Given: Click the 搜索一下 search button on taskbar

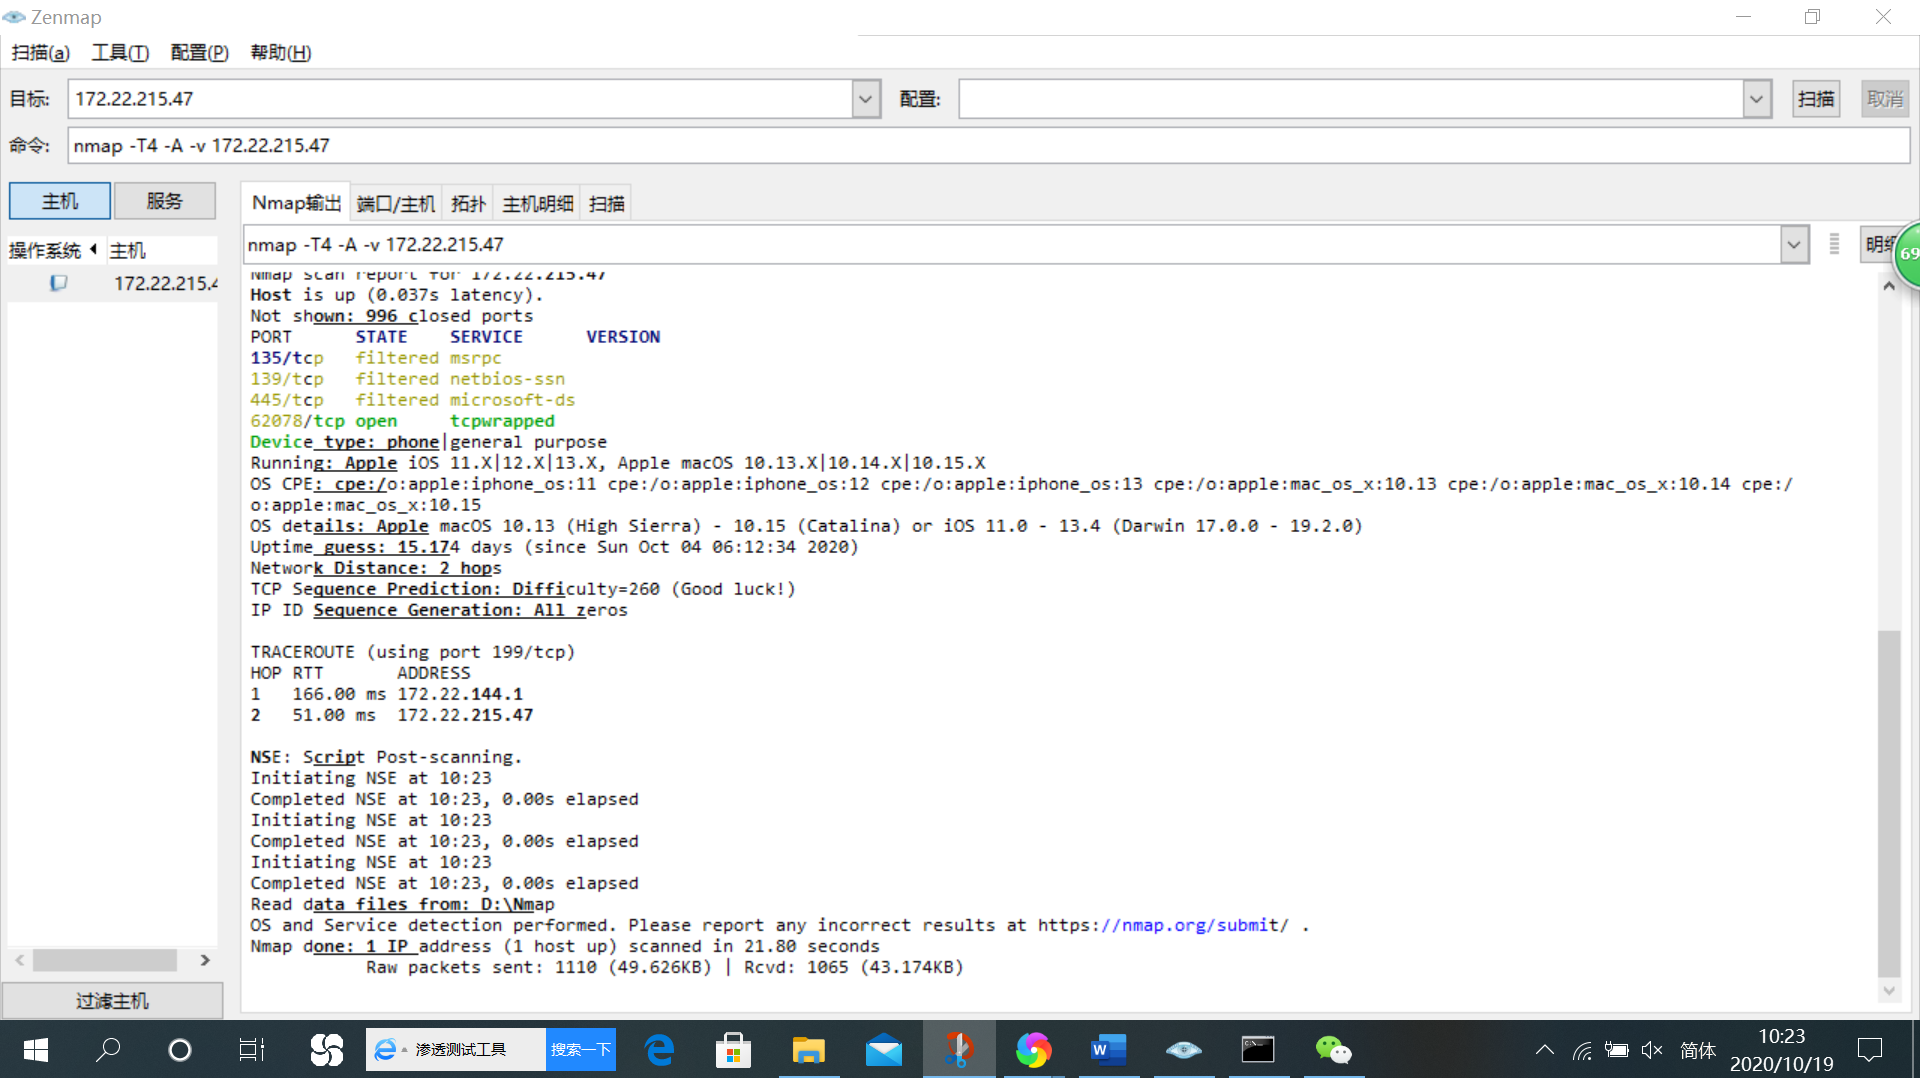Looking at the screenshot, I should click(x=581, y=1049).
